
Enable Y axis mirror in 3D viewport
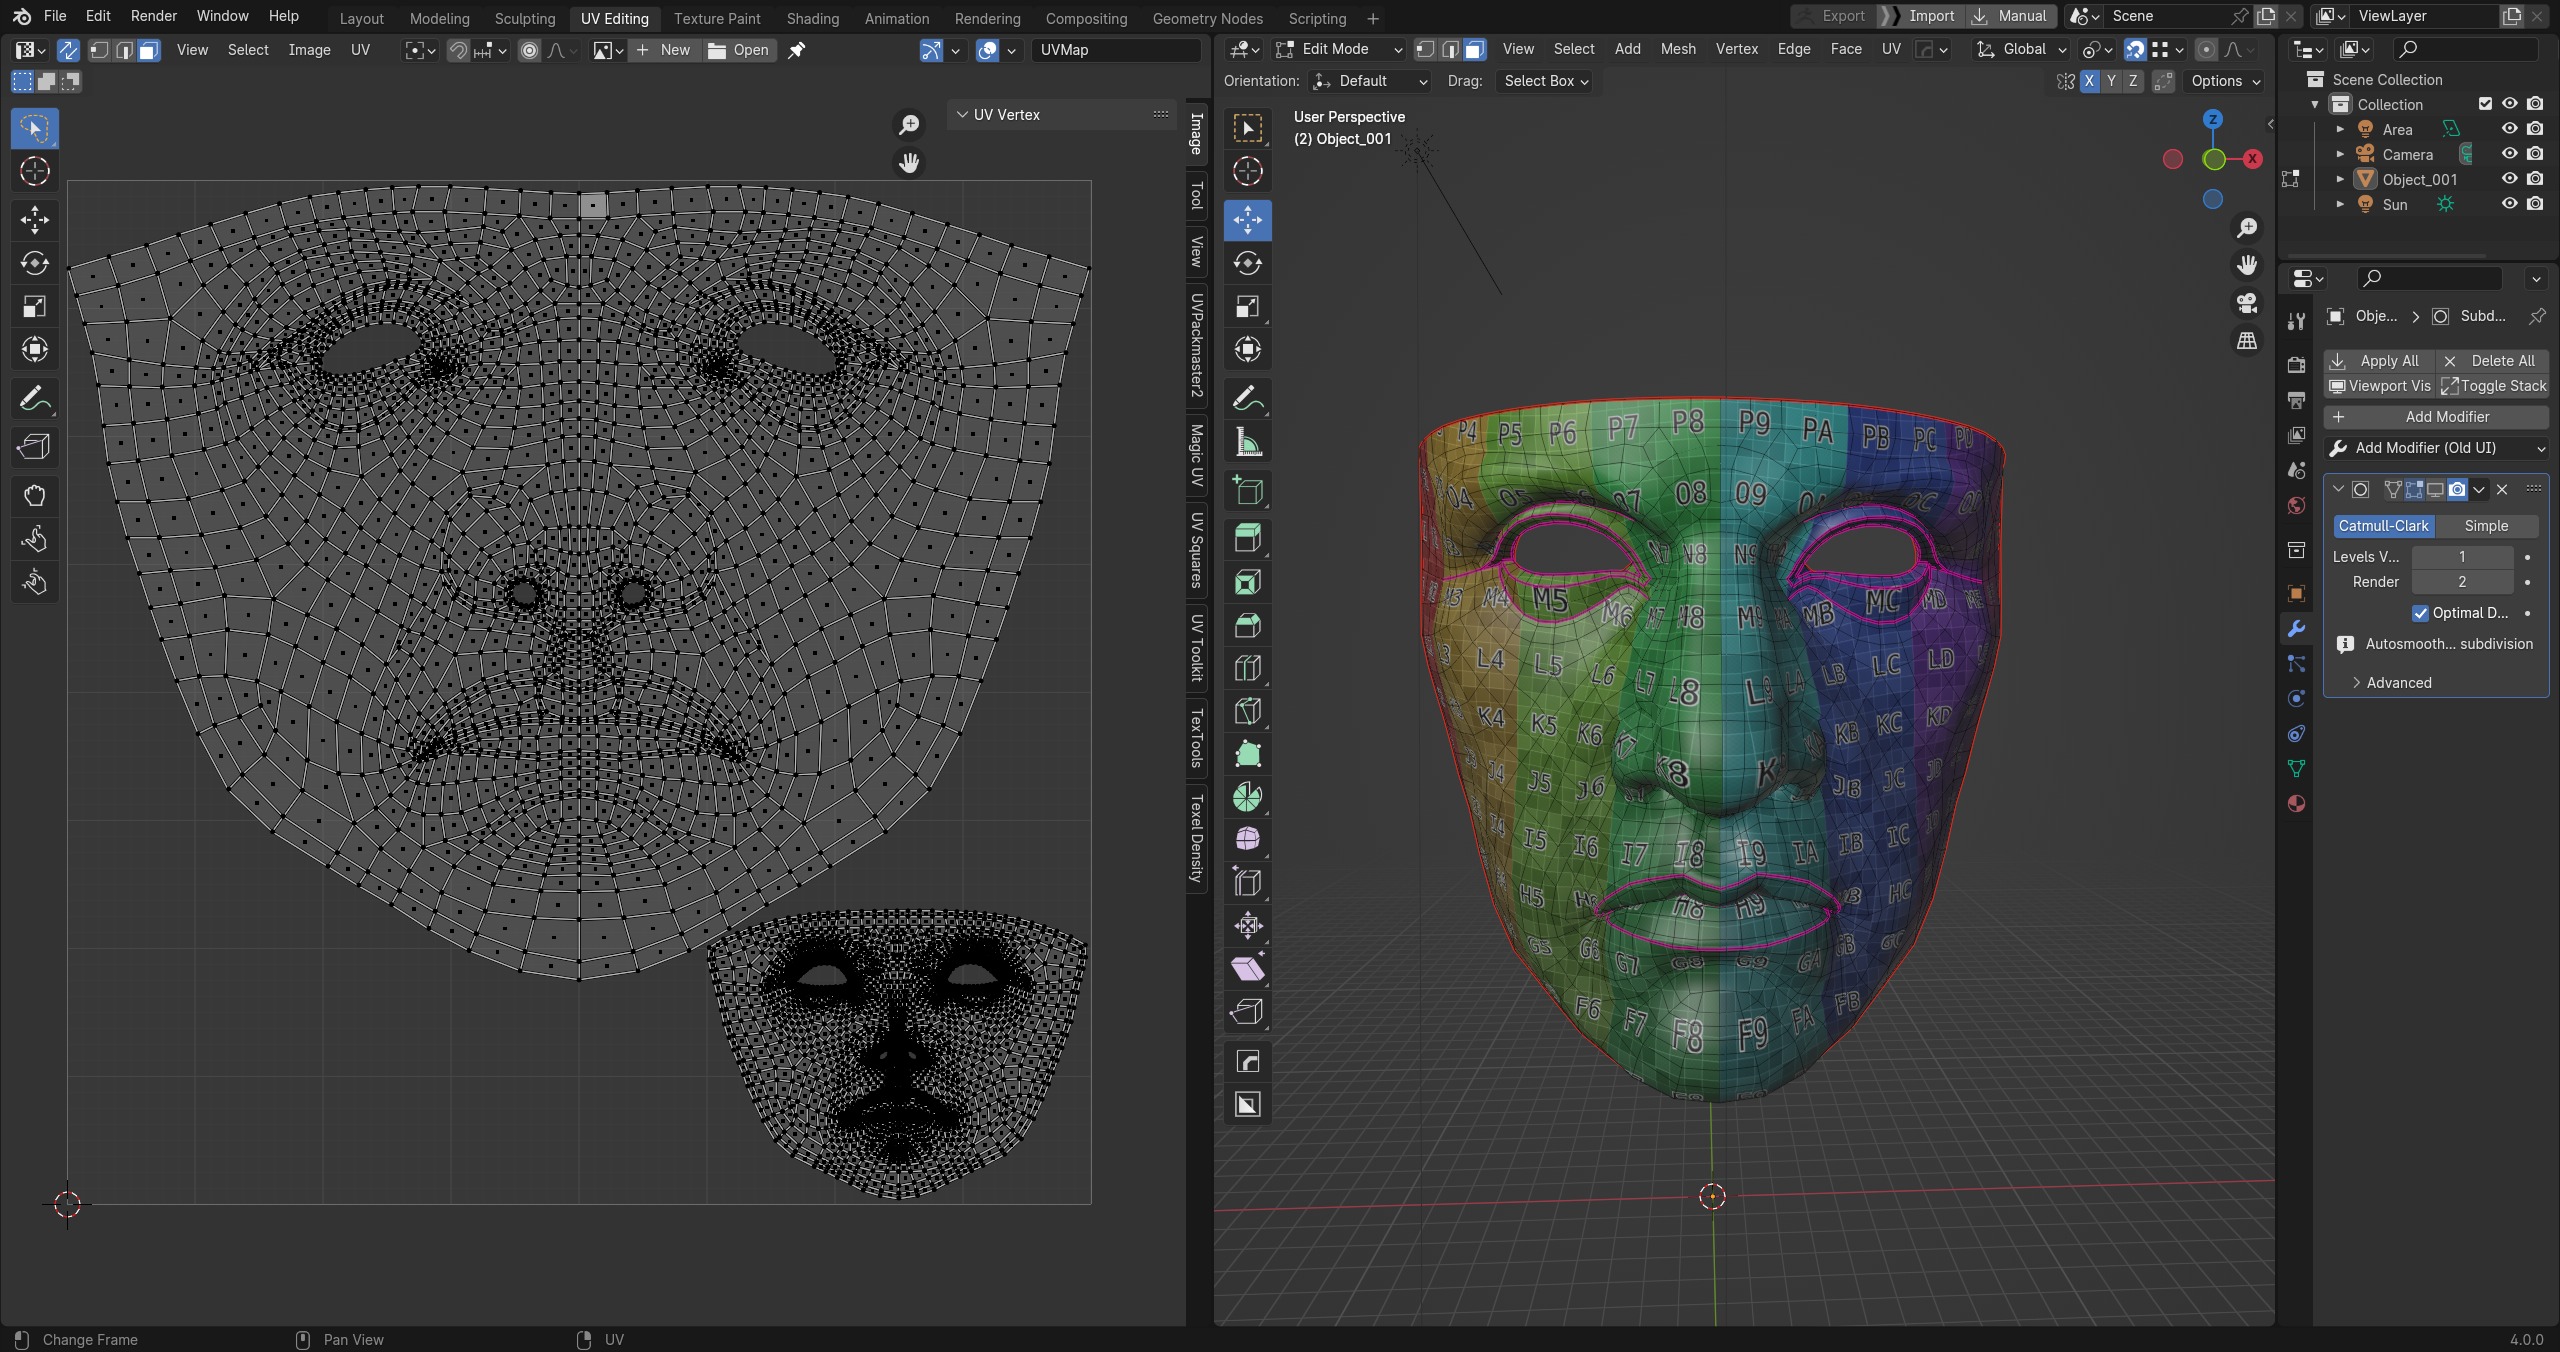point(2111,81)
